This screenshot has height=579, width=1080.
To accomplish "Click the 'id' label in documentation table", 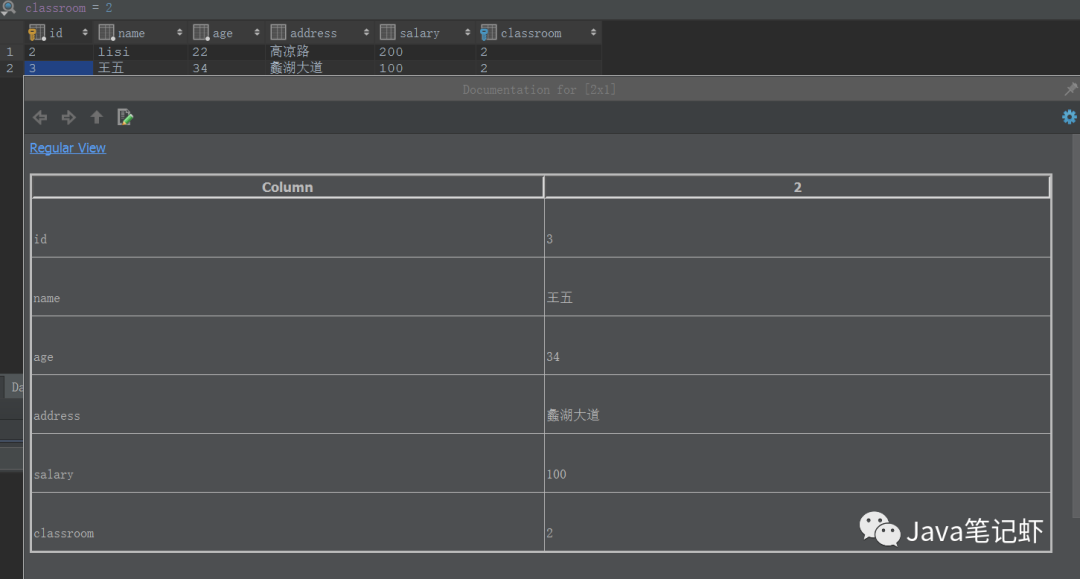I will [41, 239].
